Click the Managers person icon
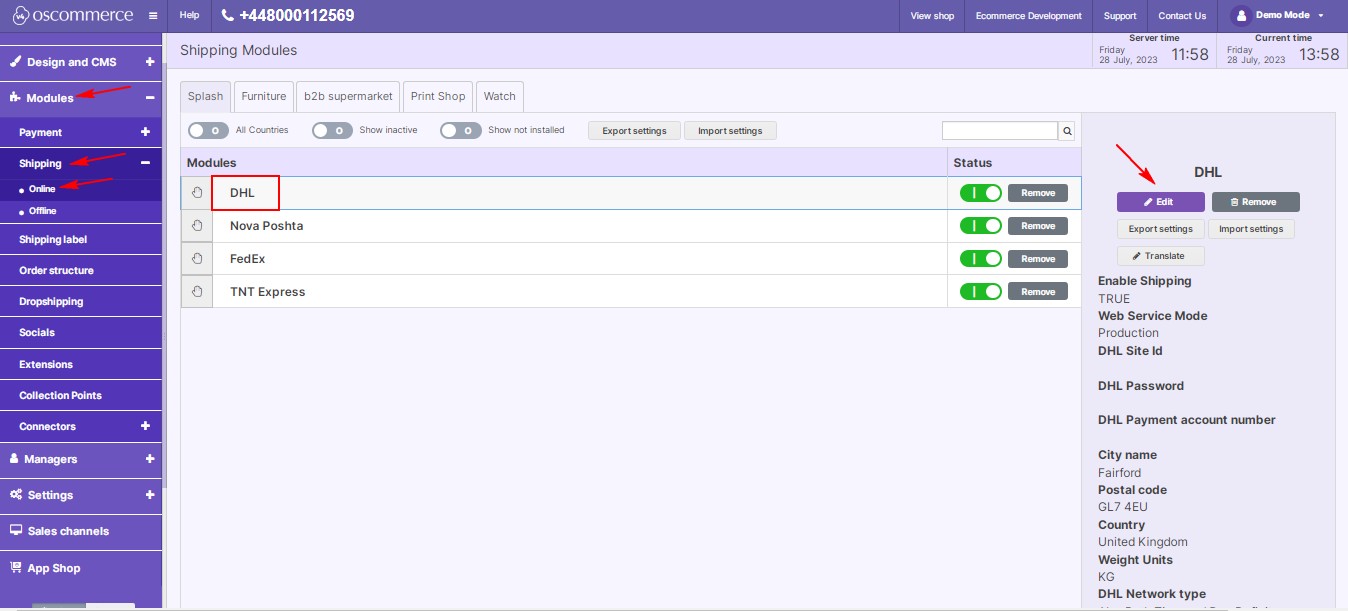 [15, 459]
